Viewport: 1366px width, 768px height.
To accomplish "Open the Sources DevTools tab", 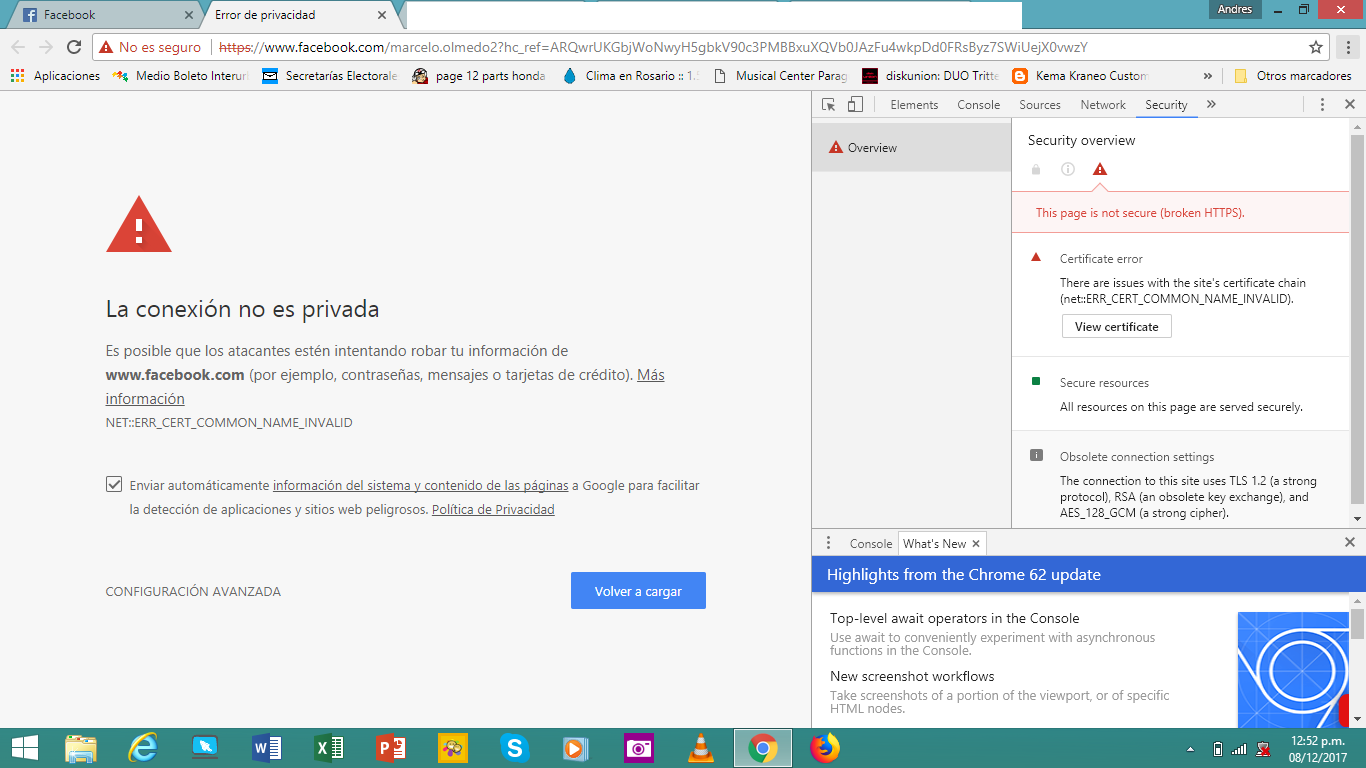I will coord(1040,105).
